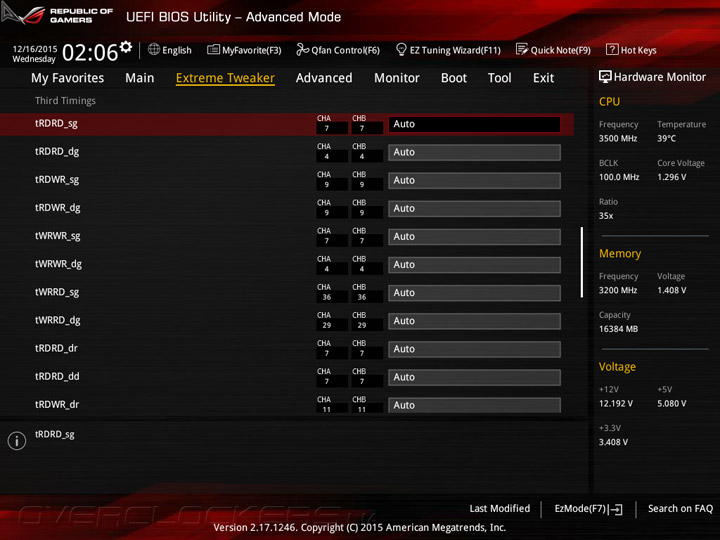Go to the Tool tab
The image size is (720, 540).
tap(500, 78)
